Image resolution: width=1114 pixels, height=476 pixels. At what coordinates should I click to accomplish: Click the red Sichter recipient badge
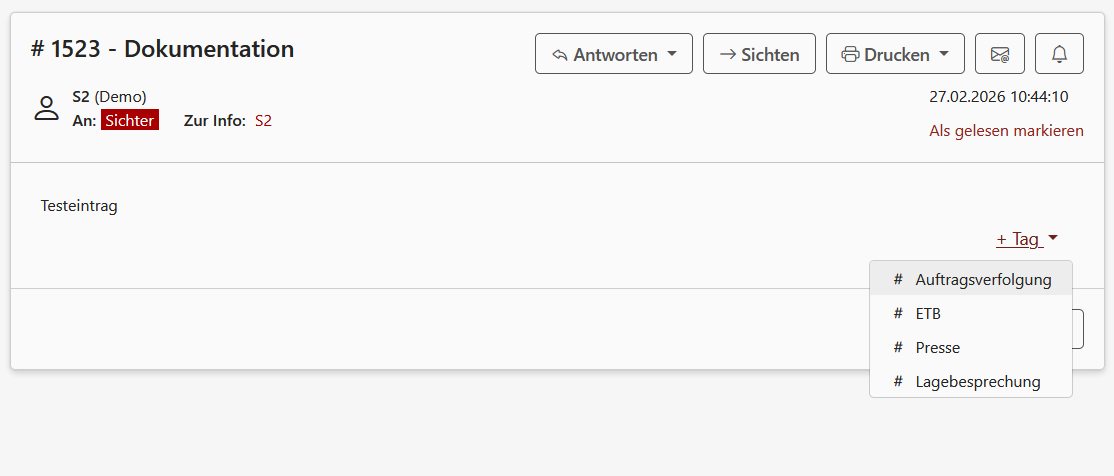pos(130,121)
